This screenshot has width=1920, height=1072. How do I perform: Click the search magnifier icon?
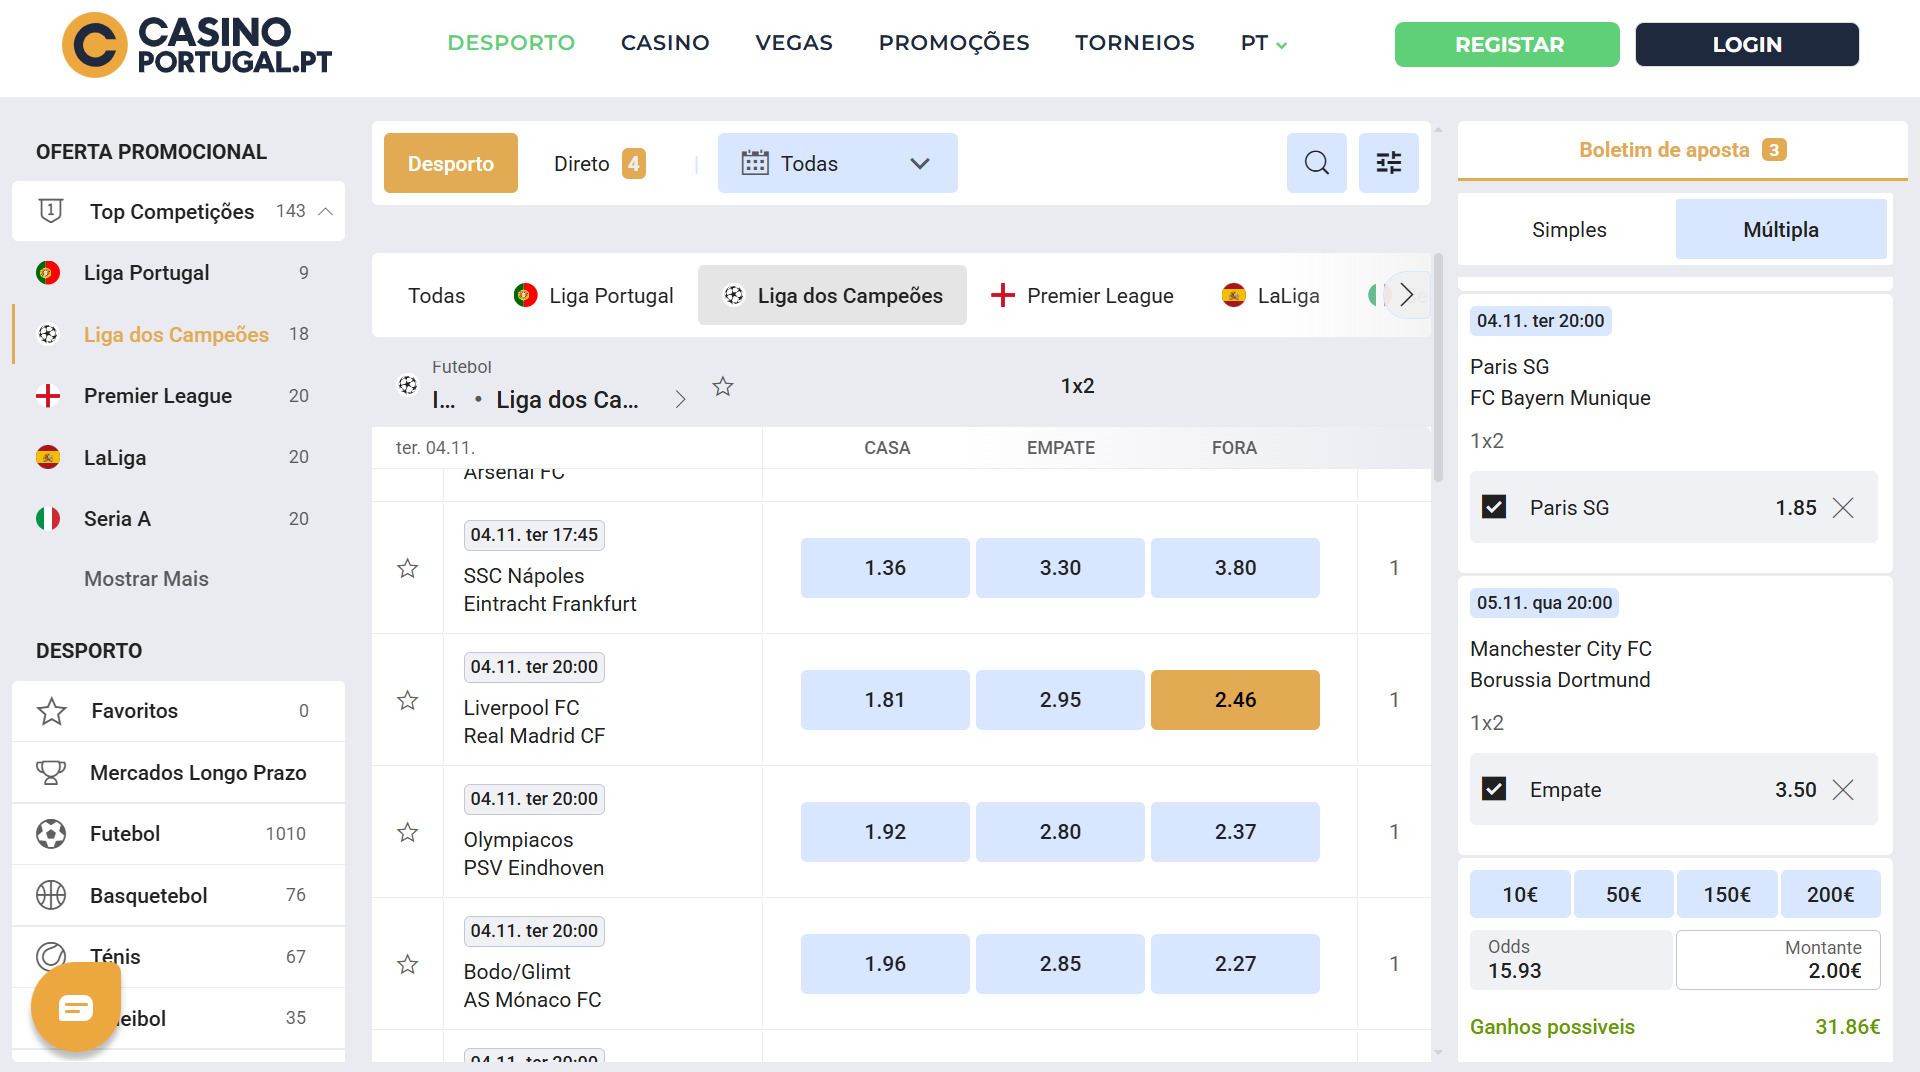[x=1316, y=163]
